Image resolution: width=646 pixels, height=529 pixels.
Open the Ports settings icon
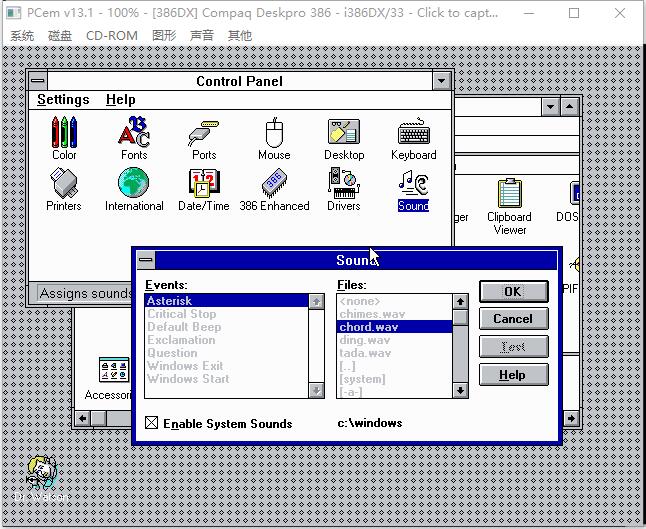tap(204, 138)
